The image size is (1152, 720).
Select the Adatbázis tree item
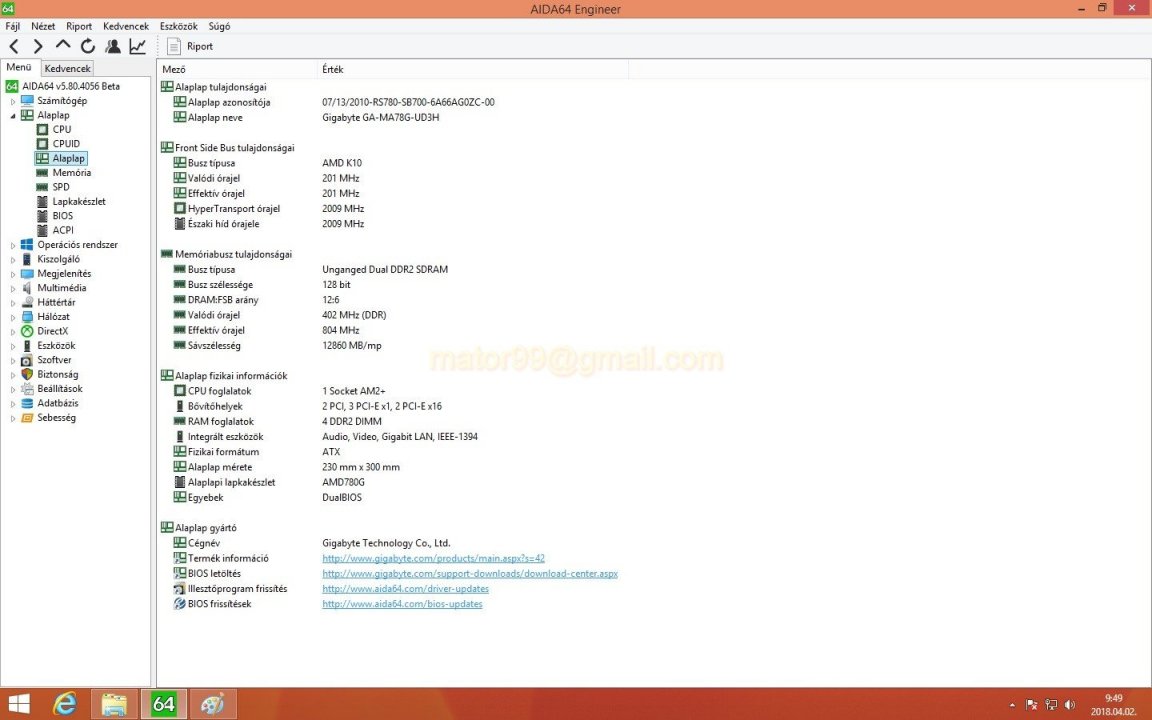[x=57, y=403]
